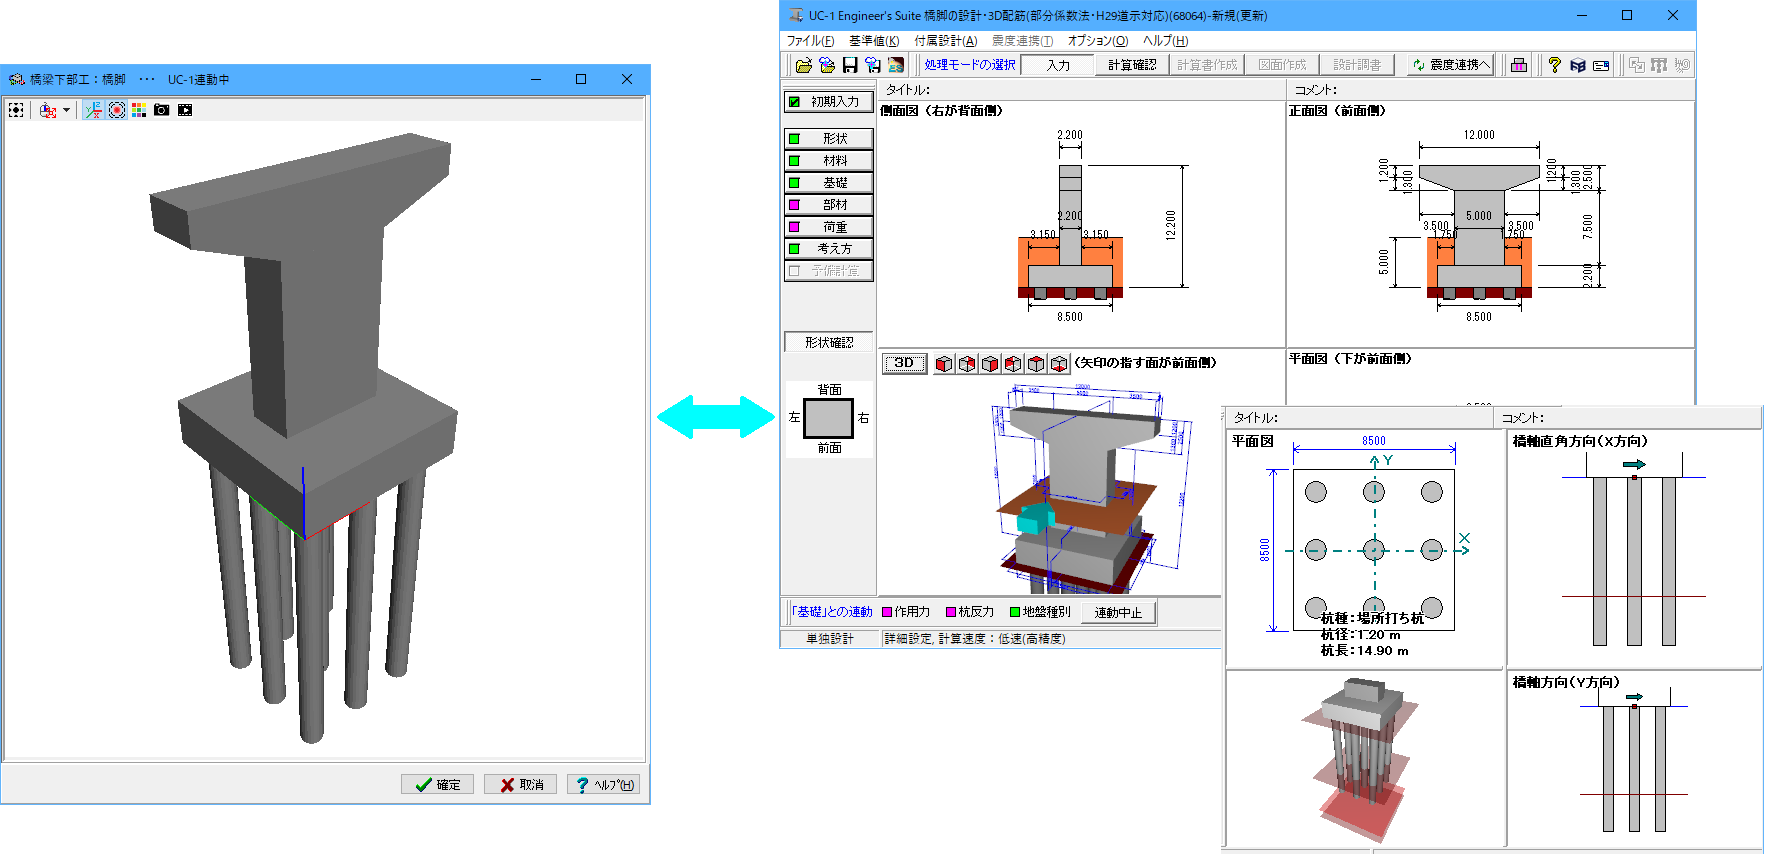Click the second open-sample folder icon
This screenshot has height=854, width=1770.
coord(826,65)
